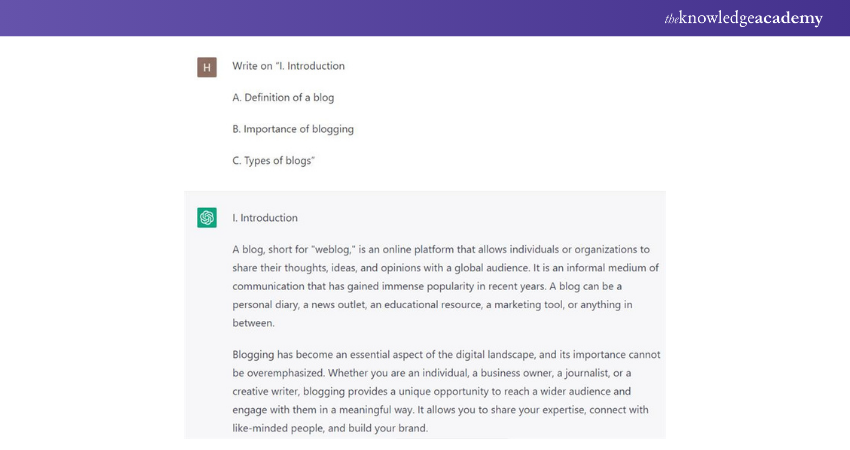Click the user avatar labeled H
The width and height of the screenshot is (850, 450).
point(207,68)
